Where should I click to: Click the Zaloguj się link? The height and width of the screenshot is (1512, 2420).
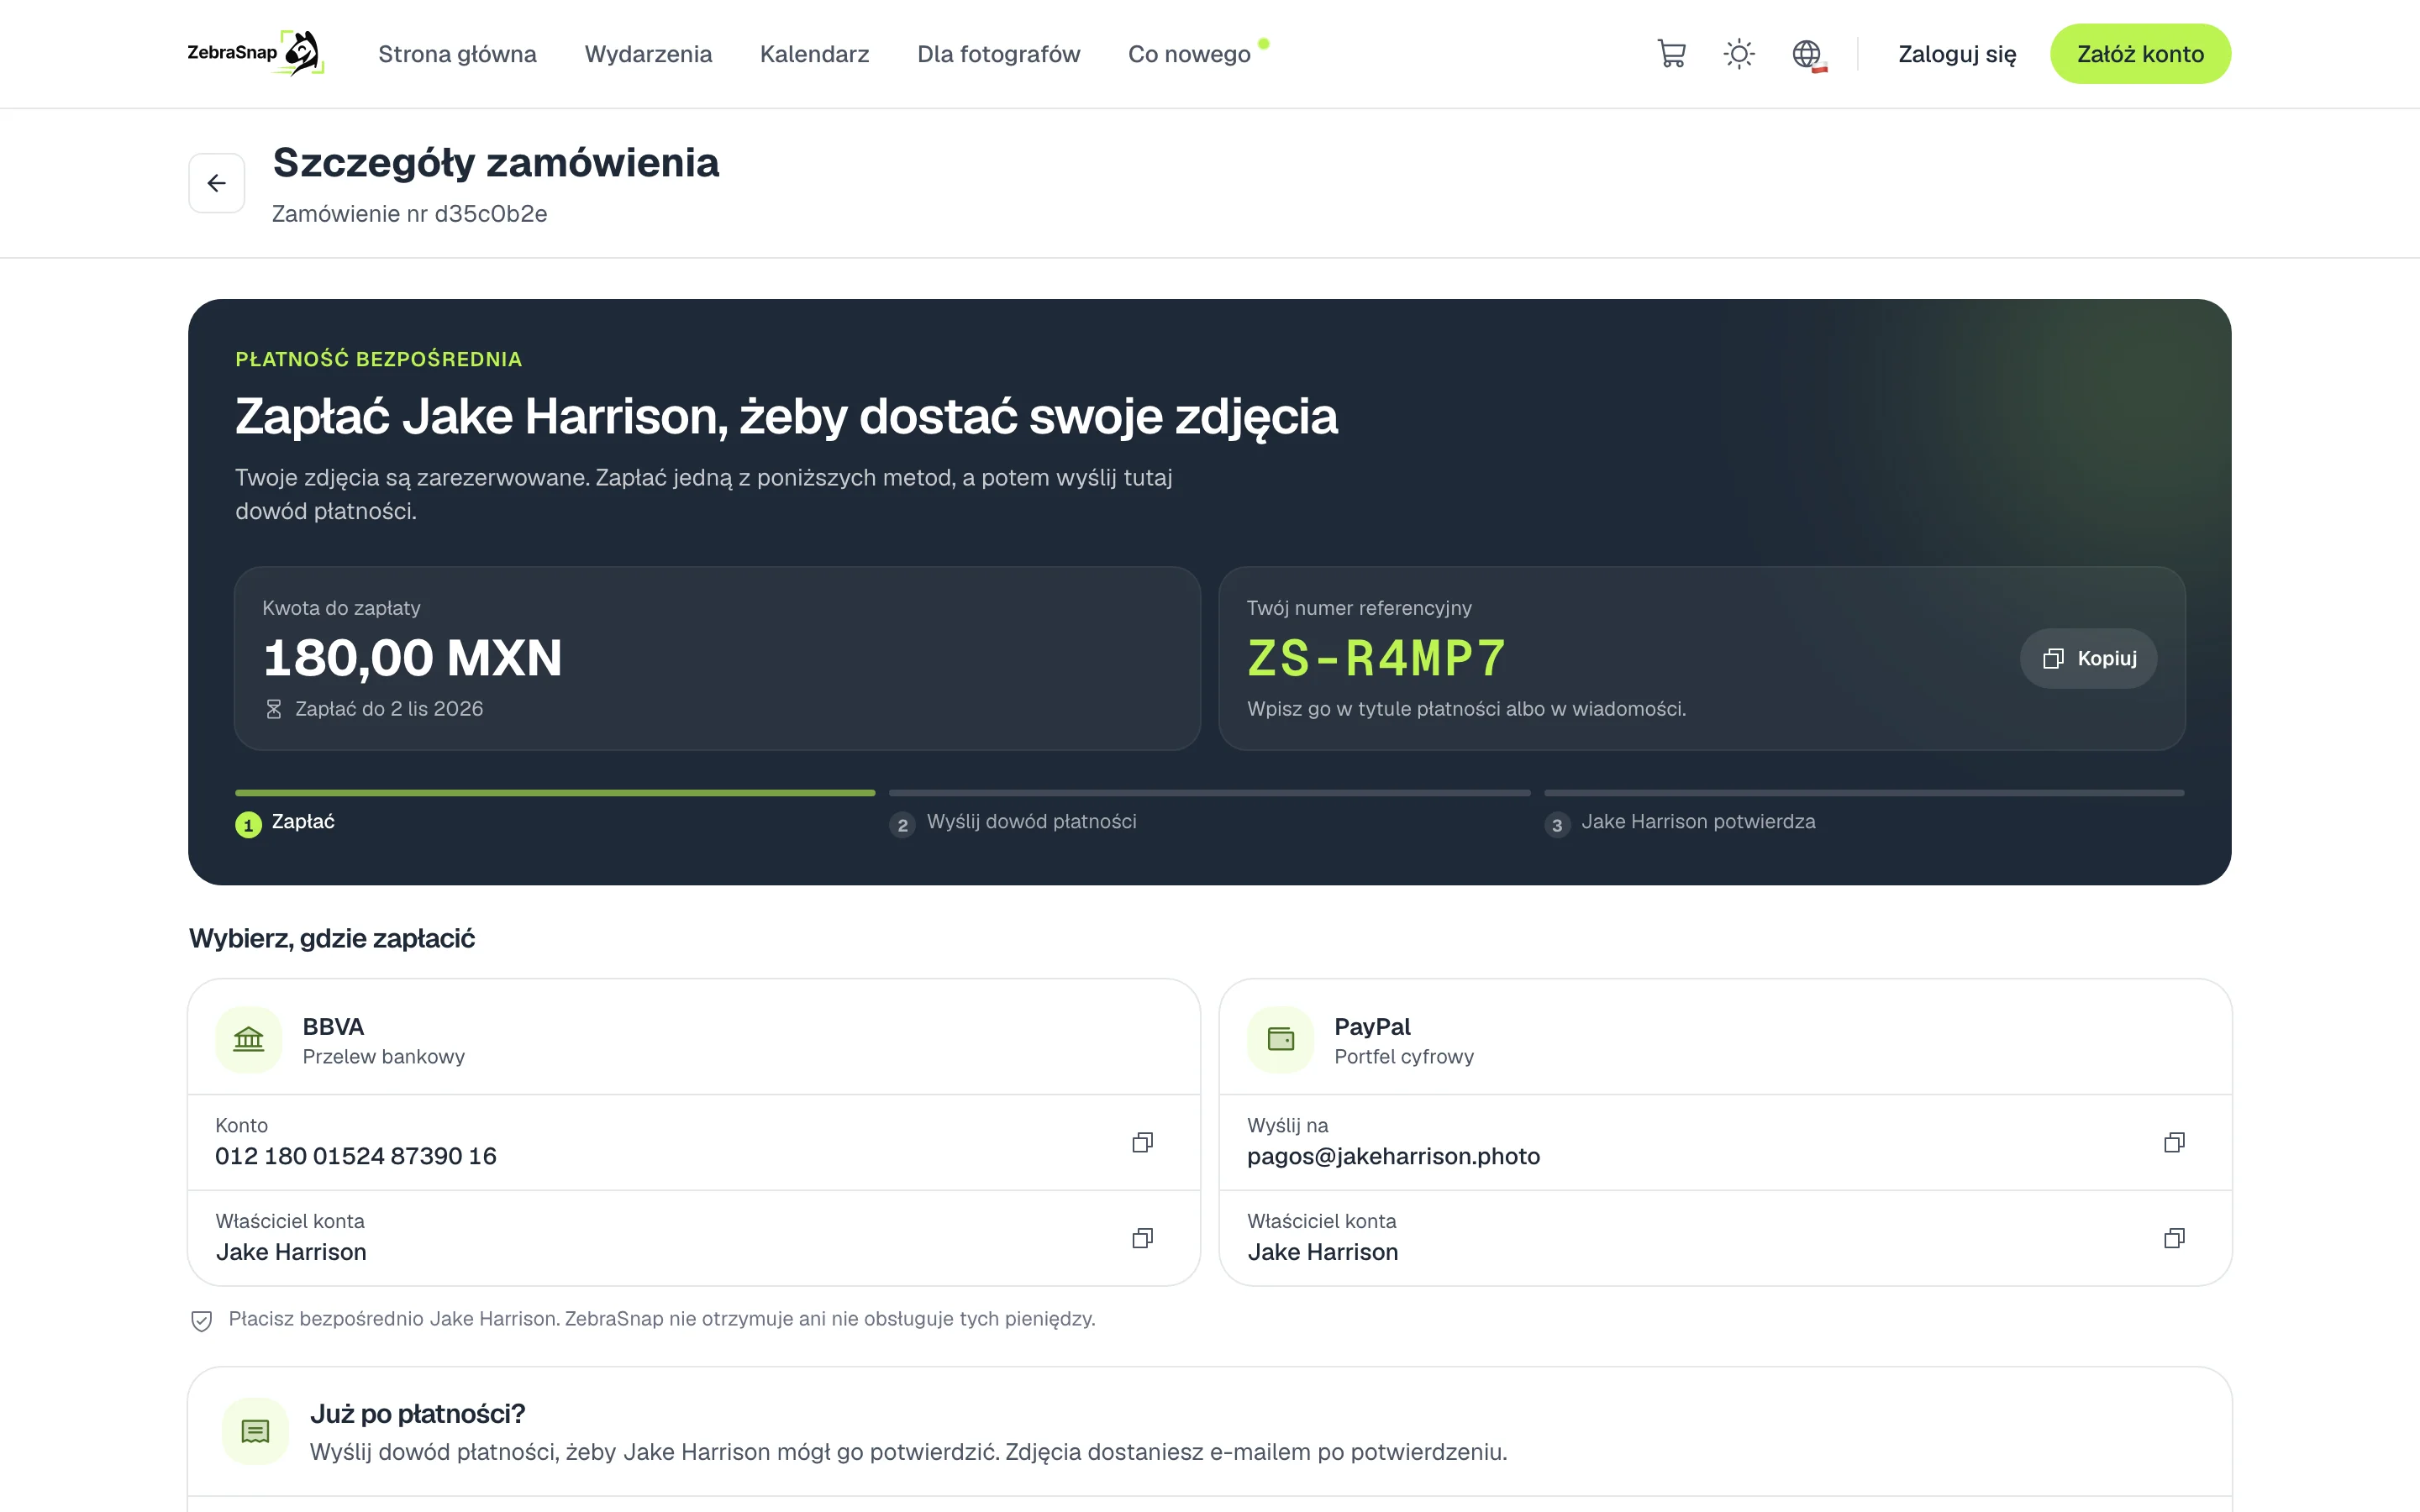[1957, 54]
